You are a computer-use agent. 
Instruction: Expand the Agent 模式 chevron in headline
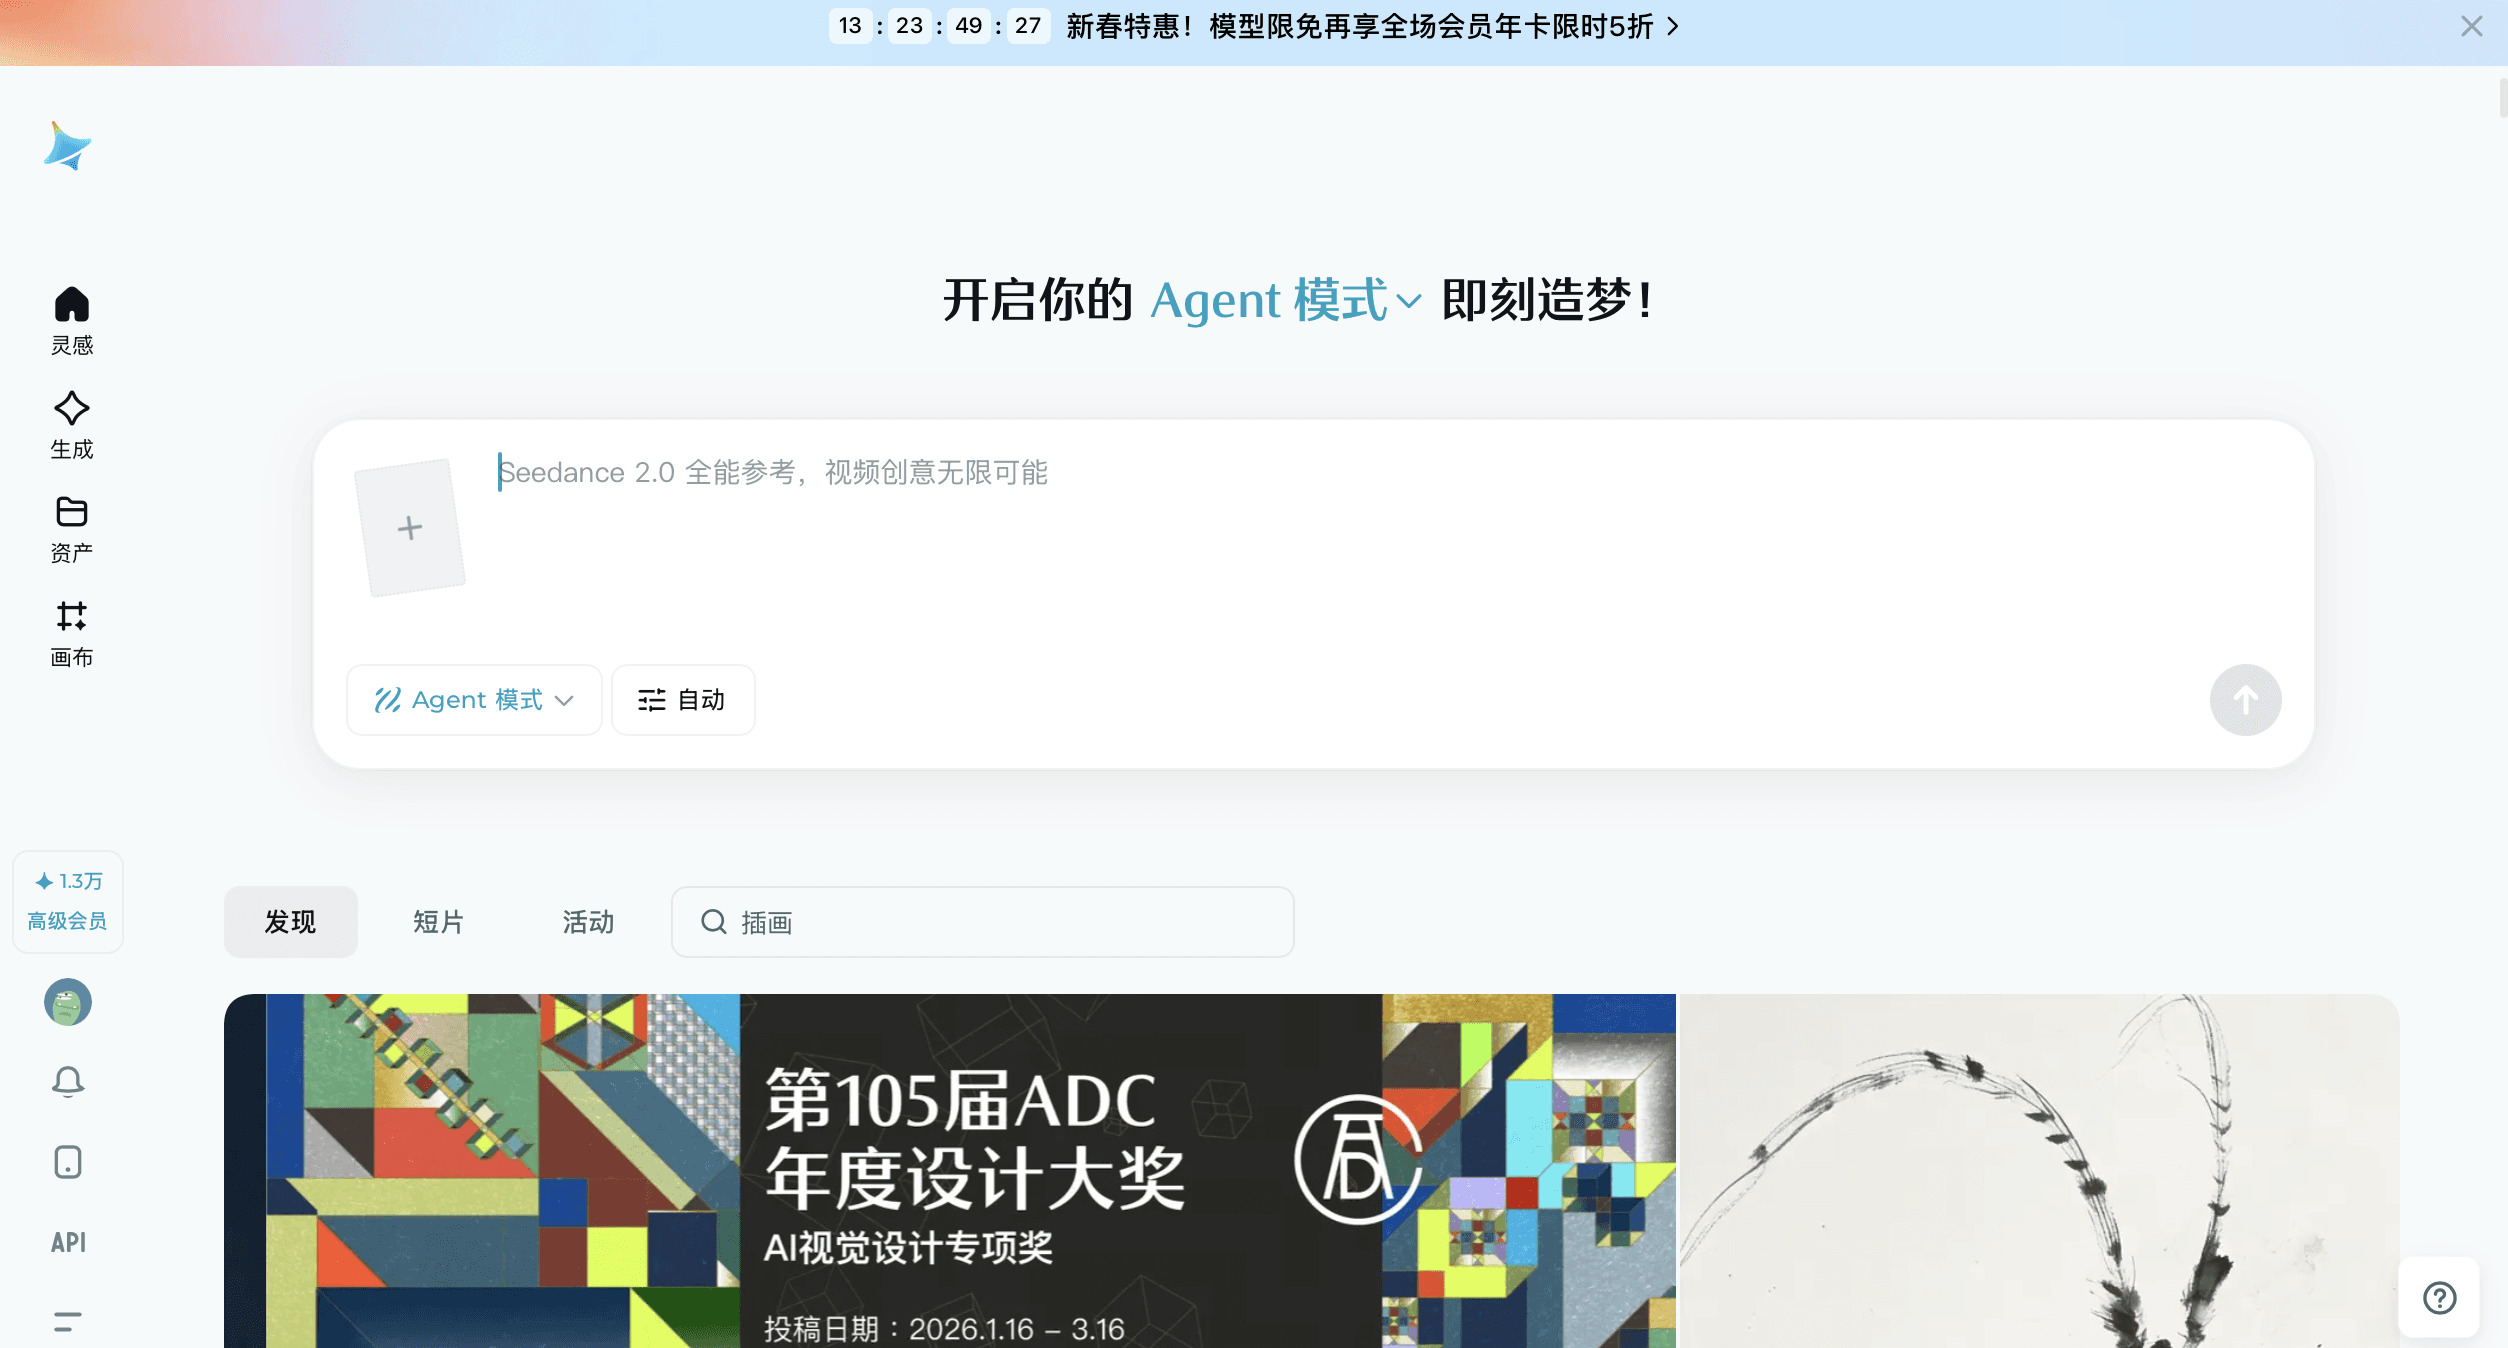click(x=1408, y=301)
